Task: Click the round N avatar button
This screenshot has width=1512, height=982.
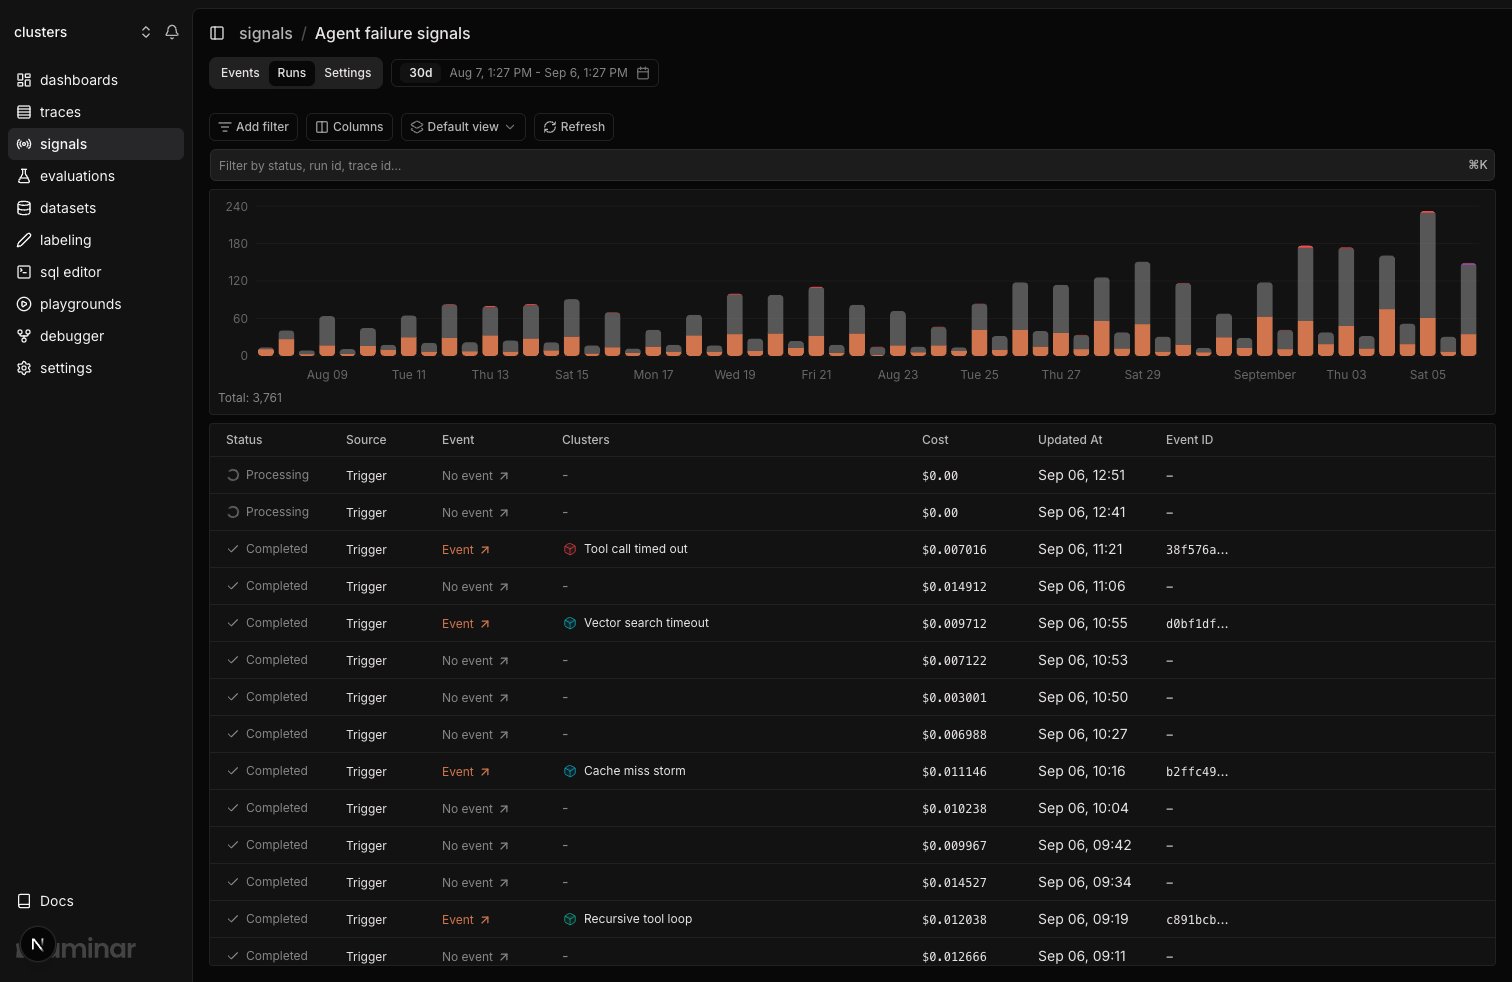Action: coord(37,944)
